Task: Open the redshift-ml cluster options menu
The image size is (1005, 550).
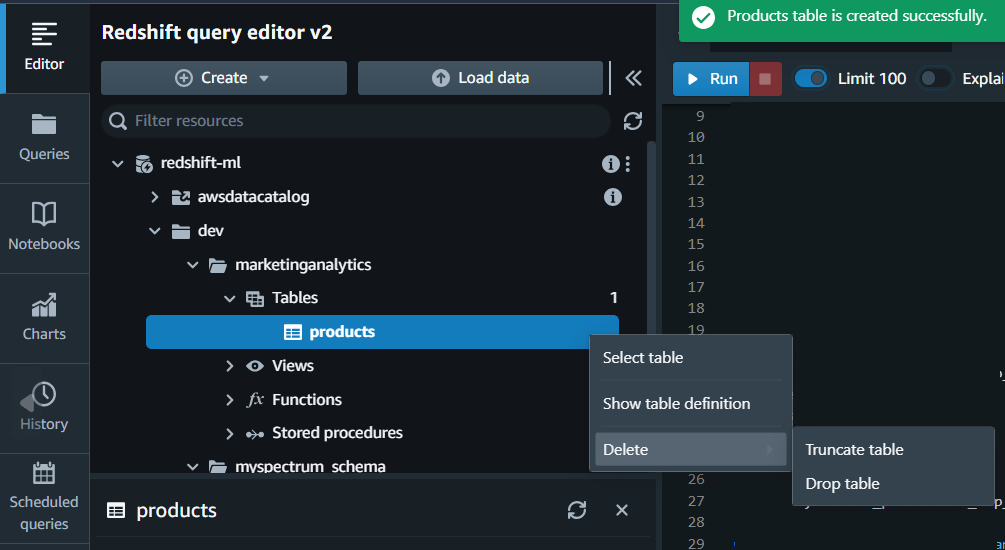Action: (x=628, y=163)
